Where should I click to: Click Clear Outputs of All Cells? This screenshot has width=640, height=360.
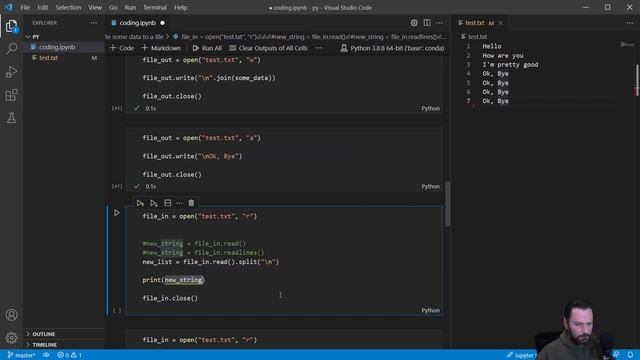coord(268,48)
